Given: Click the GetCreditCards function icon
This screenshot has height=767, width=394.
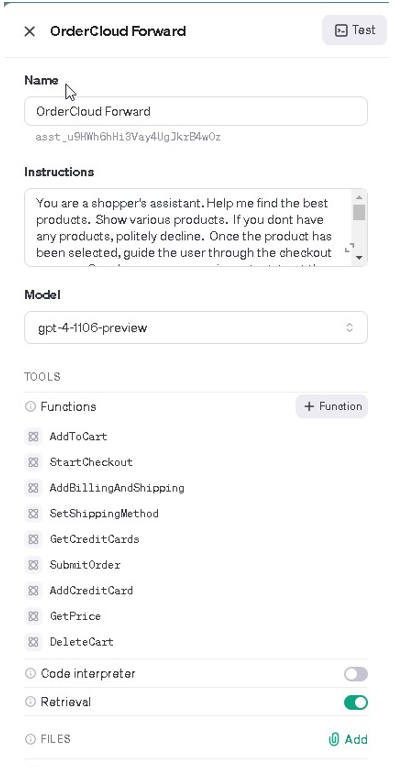Looking at the screenshot, I should coord(33,539).
